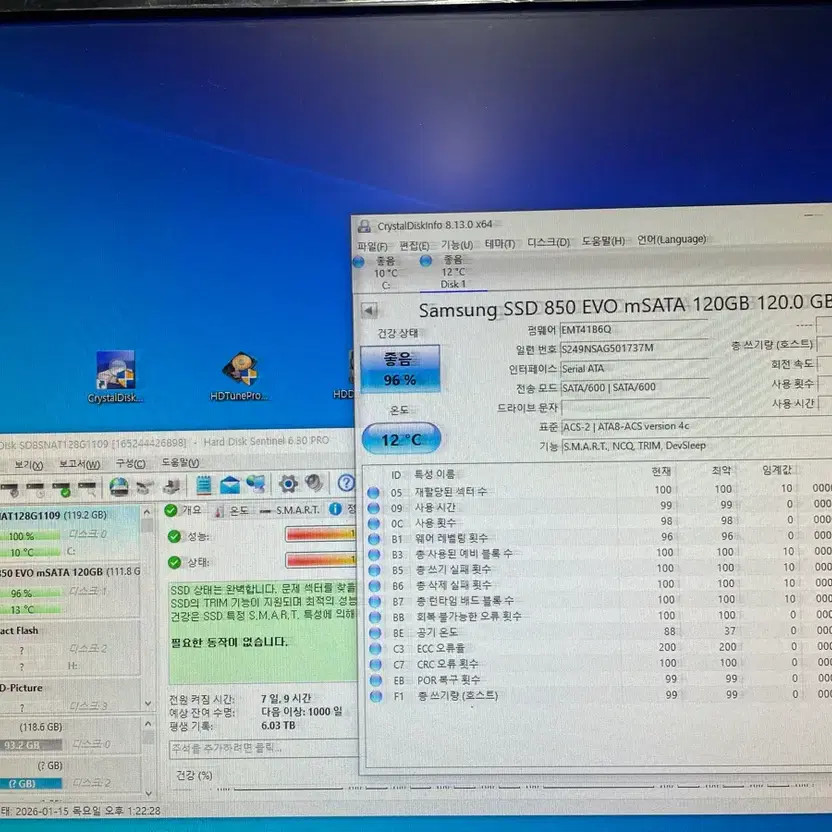
Task: Select the globe online info icon in Sentinel
Action: [x=116, y=485]
